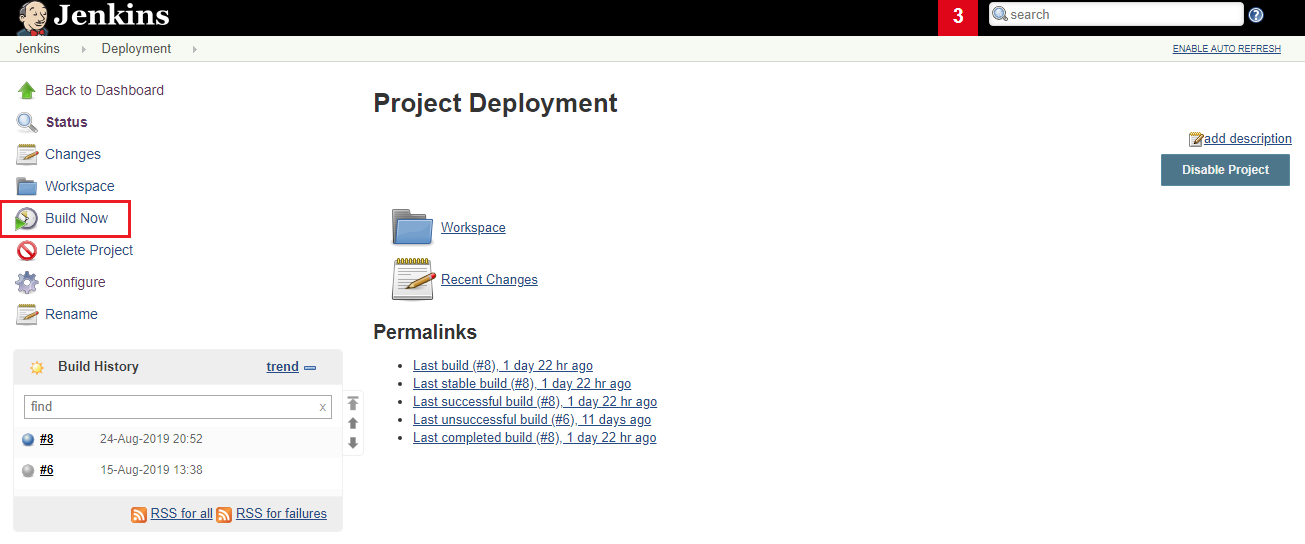Select Delete Project in sidebar

coord(89,250)
